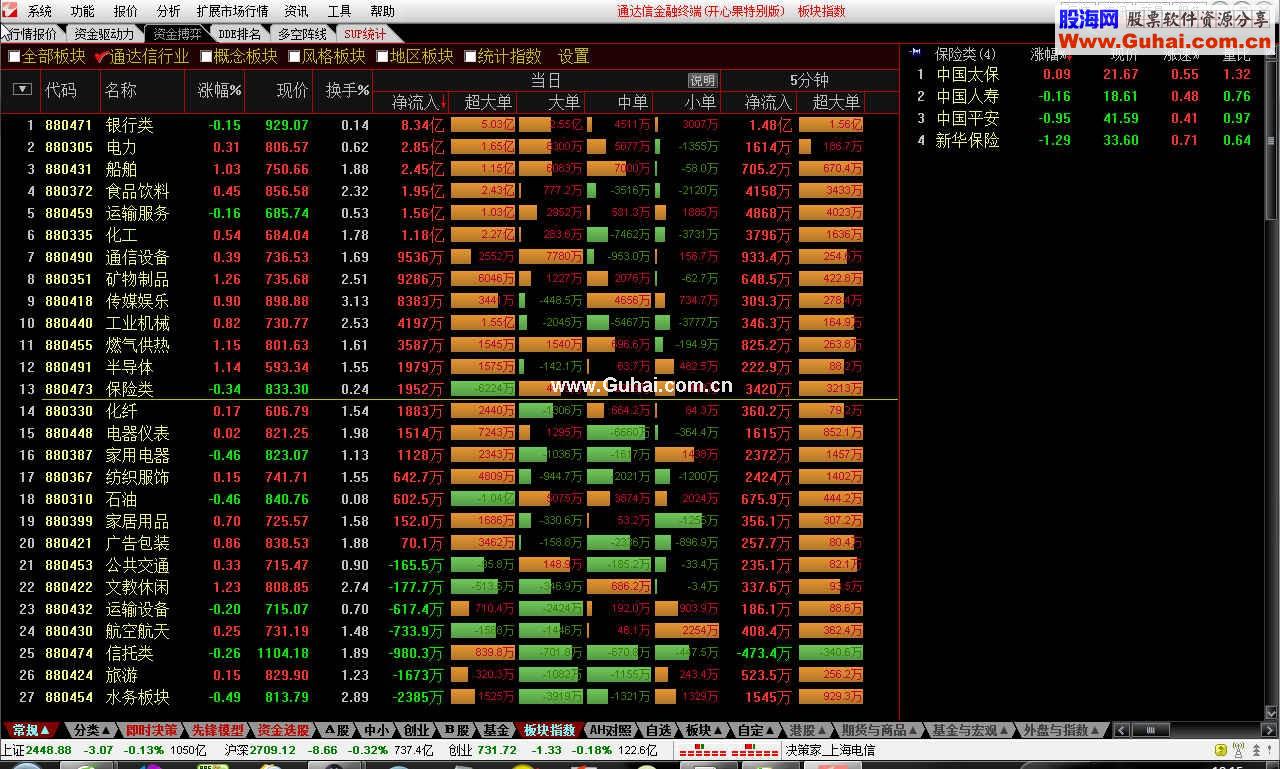Enable the 概念板块 checkbox
The width and height of the screenshot is (1280, 769).
coord(206,56)
